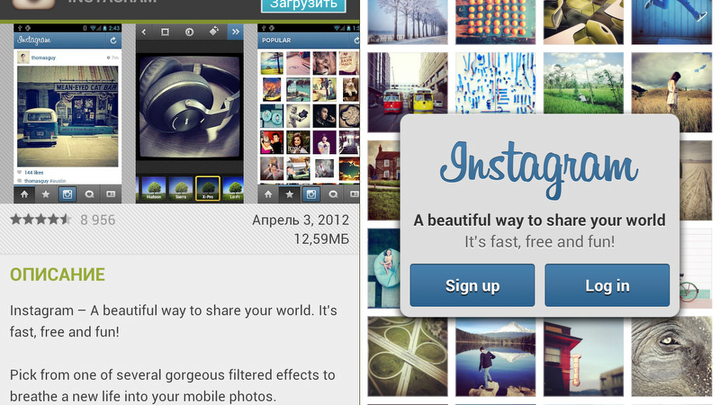Open the girl on blue float photo
The height and width of the screenshot is (405, 720).
click(x=384, y=268)
